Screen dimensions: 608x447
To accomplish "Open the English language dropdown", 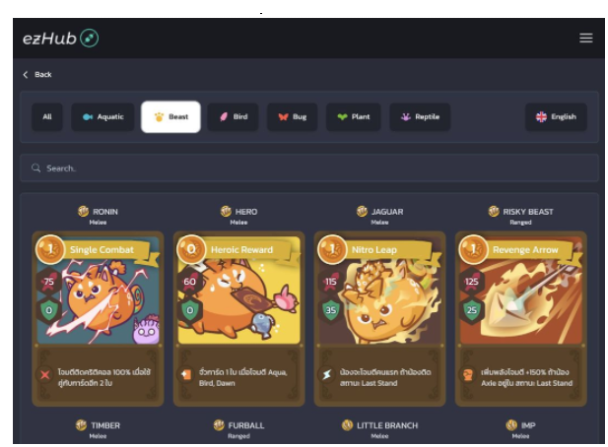I will coord(556,117).
